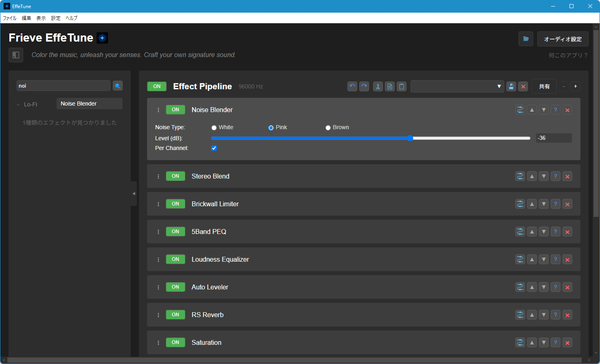This screenshot has height=364, width=600.
Task: Open the 編集 menu
Action: 26,18
